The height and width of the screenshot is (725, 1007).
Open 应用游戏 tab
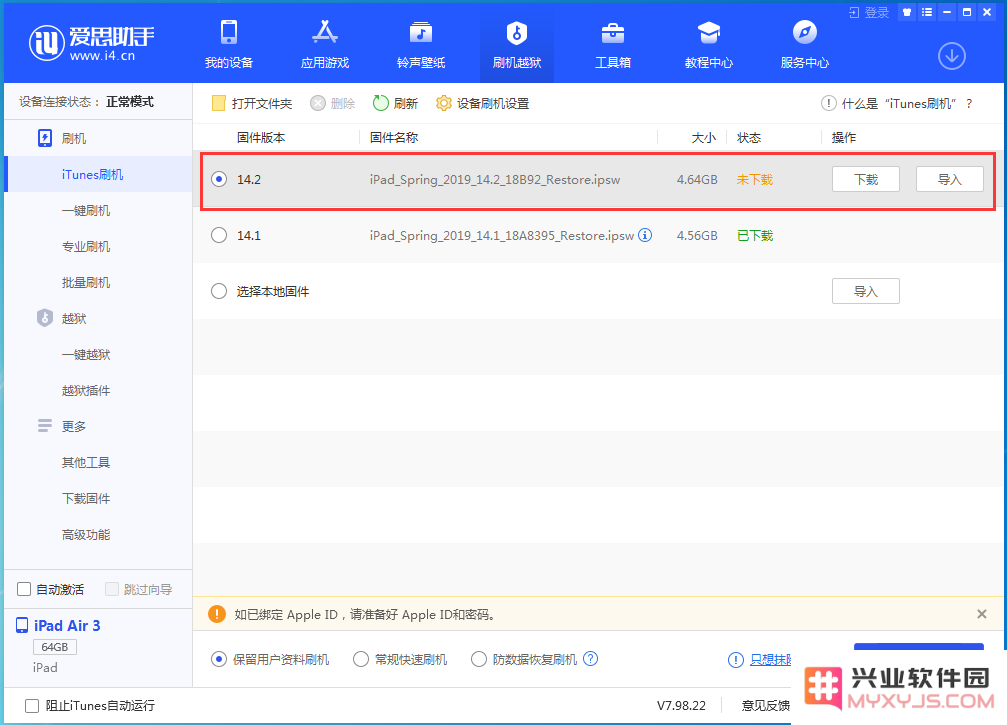[325, 44]
